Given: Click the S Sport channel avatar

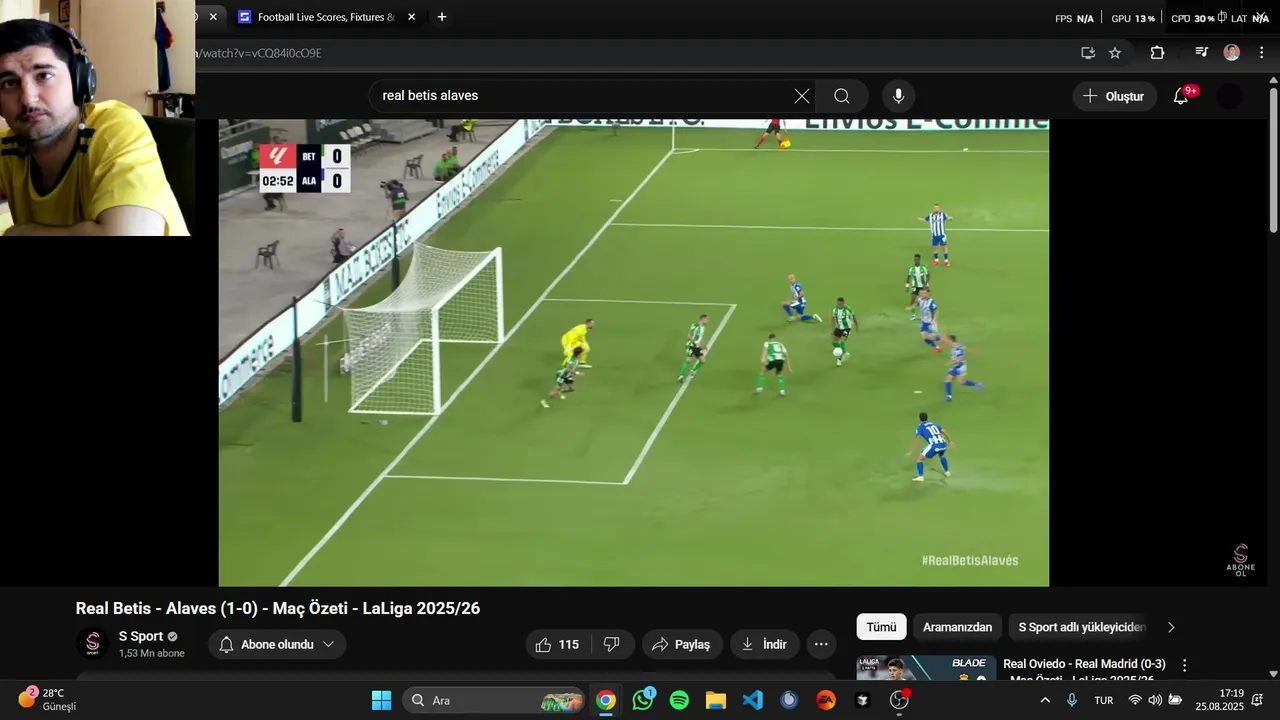Looking at the screenshot, I should click(x=93, y=644).
